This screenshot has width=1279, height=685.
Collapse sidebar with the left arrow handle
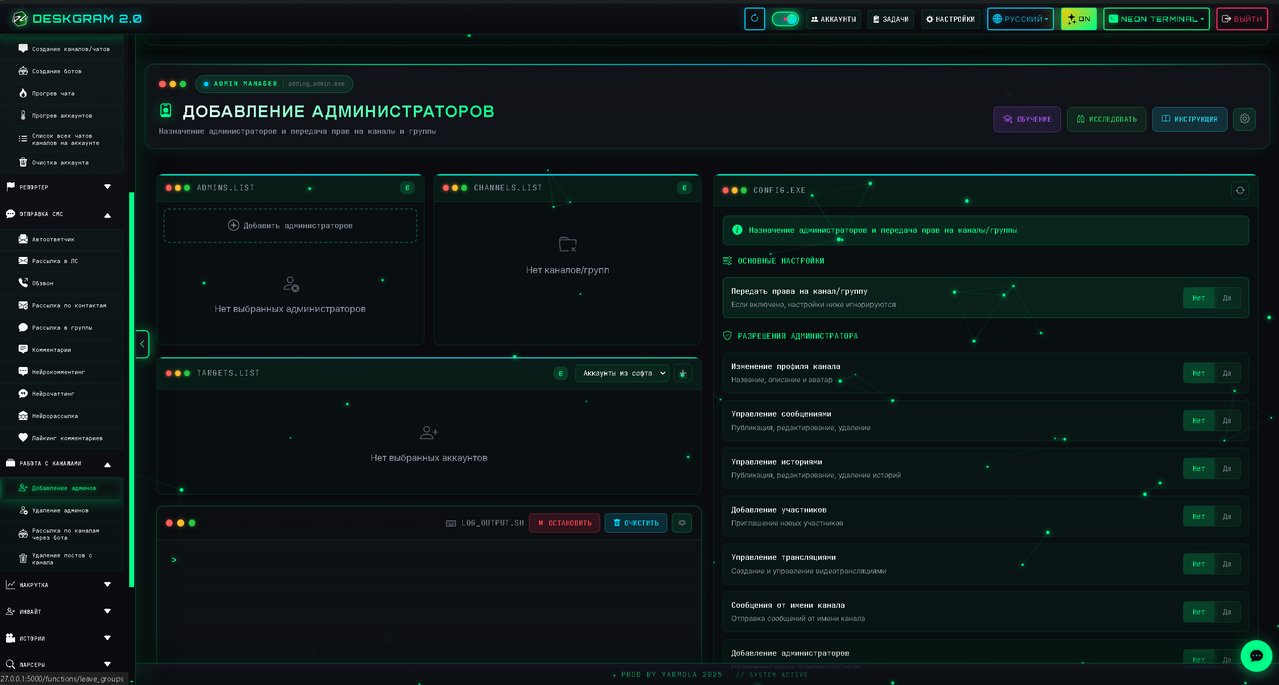(142, 344)
